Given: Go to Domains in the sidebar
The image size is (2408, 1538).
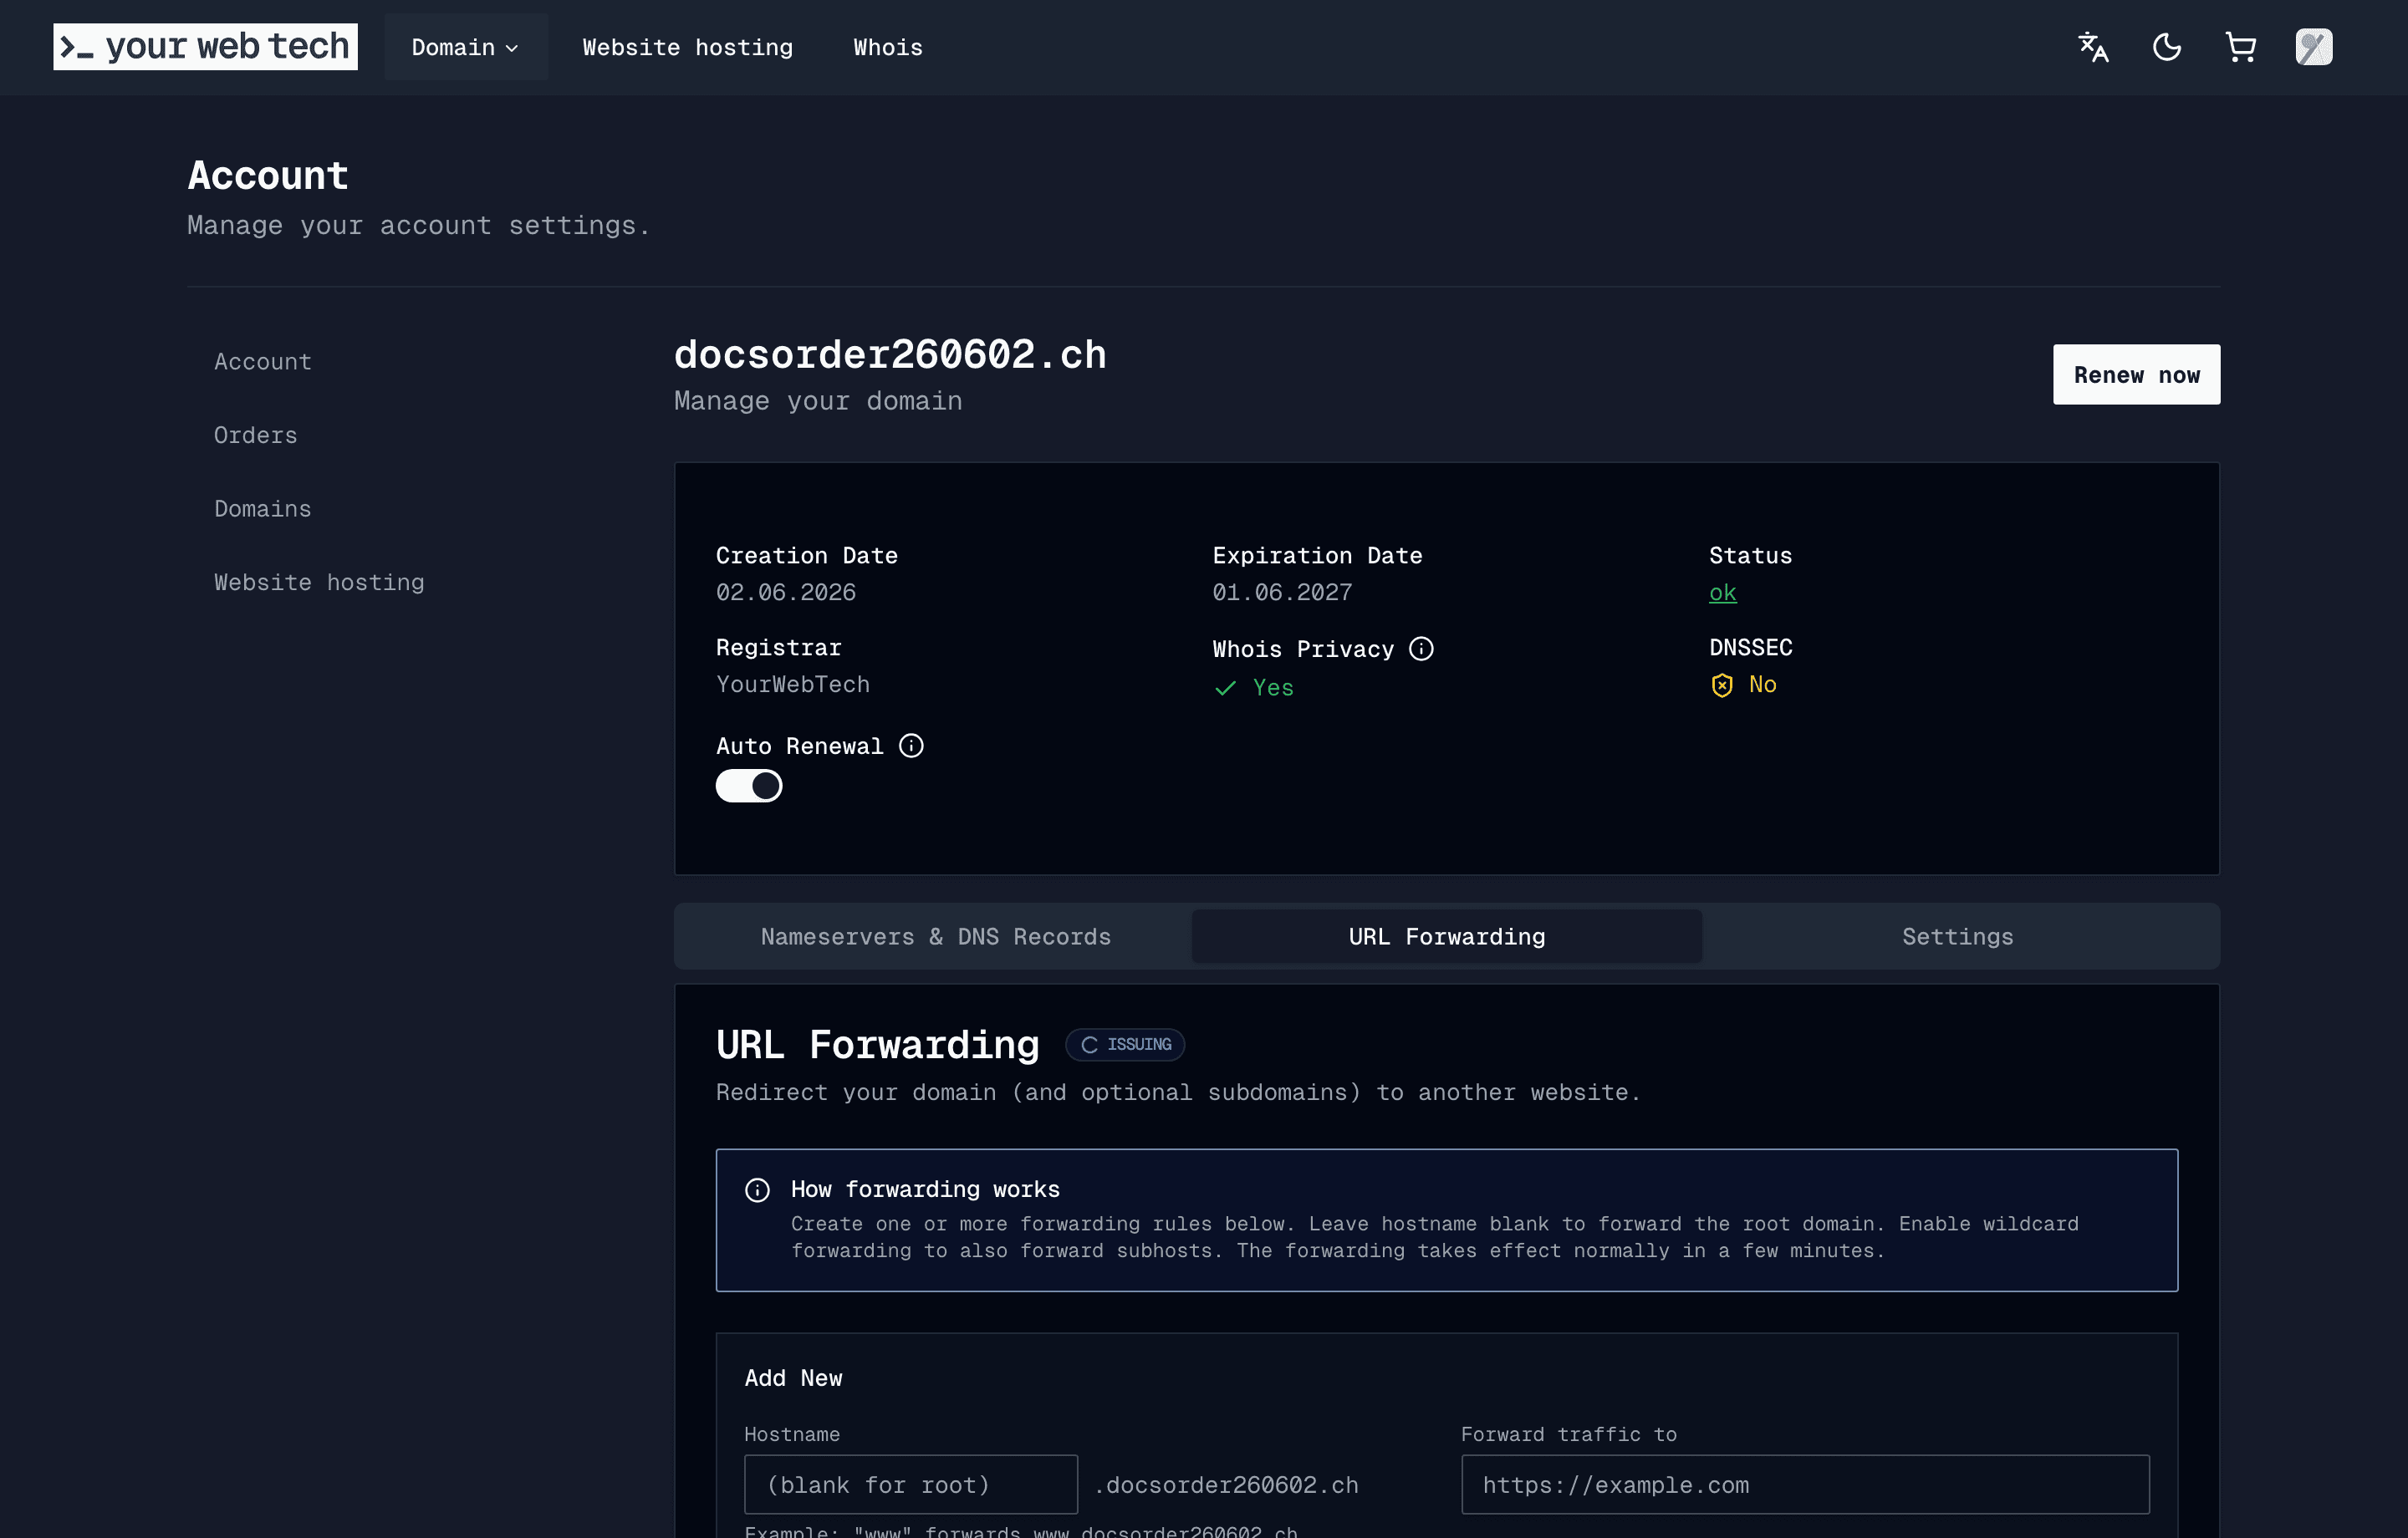Looking at the screenshot, I should tap(263, 509).
